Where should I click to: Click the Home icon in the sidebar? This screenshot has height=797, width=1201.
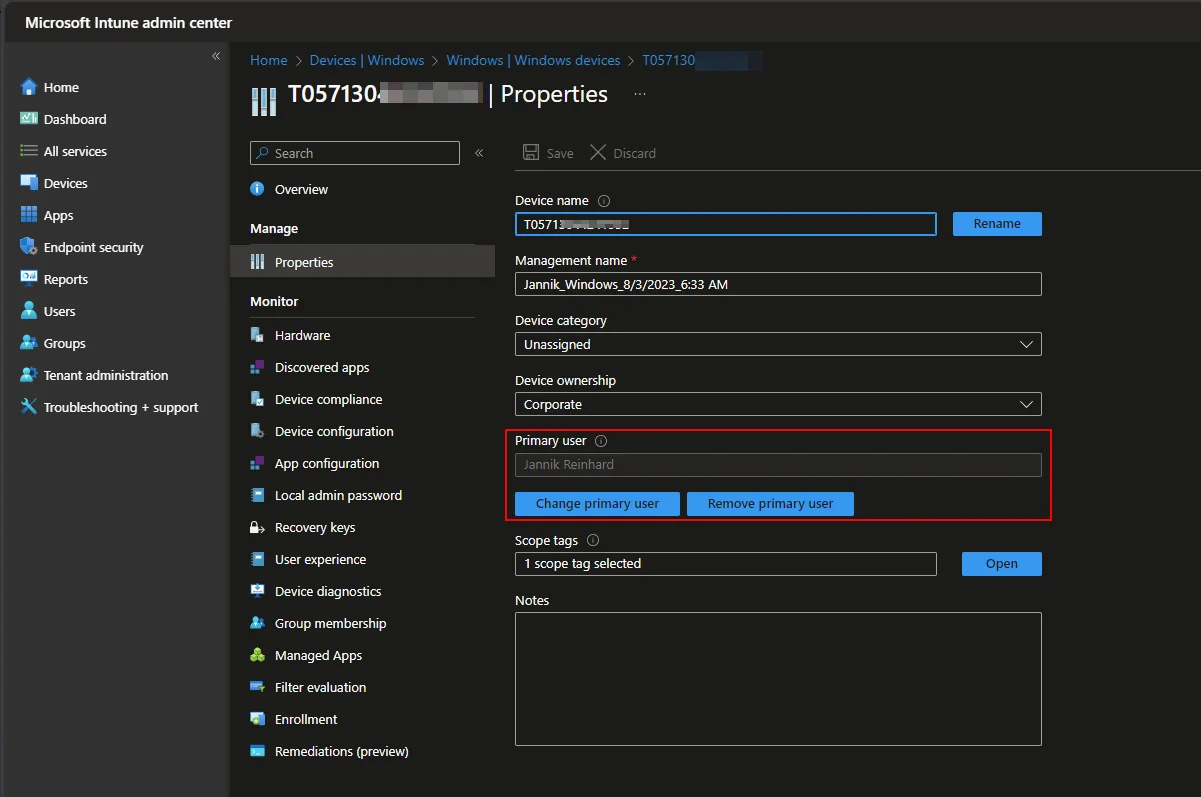[x=28, y=87]
